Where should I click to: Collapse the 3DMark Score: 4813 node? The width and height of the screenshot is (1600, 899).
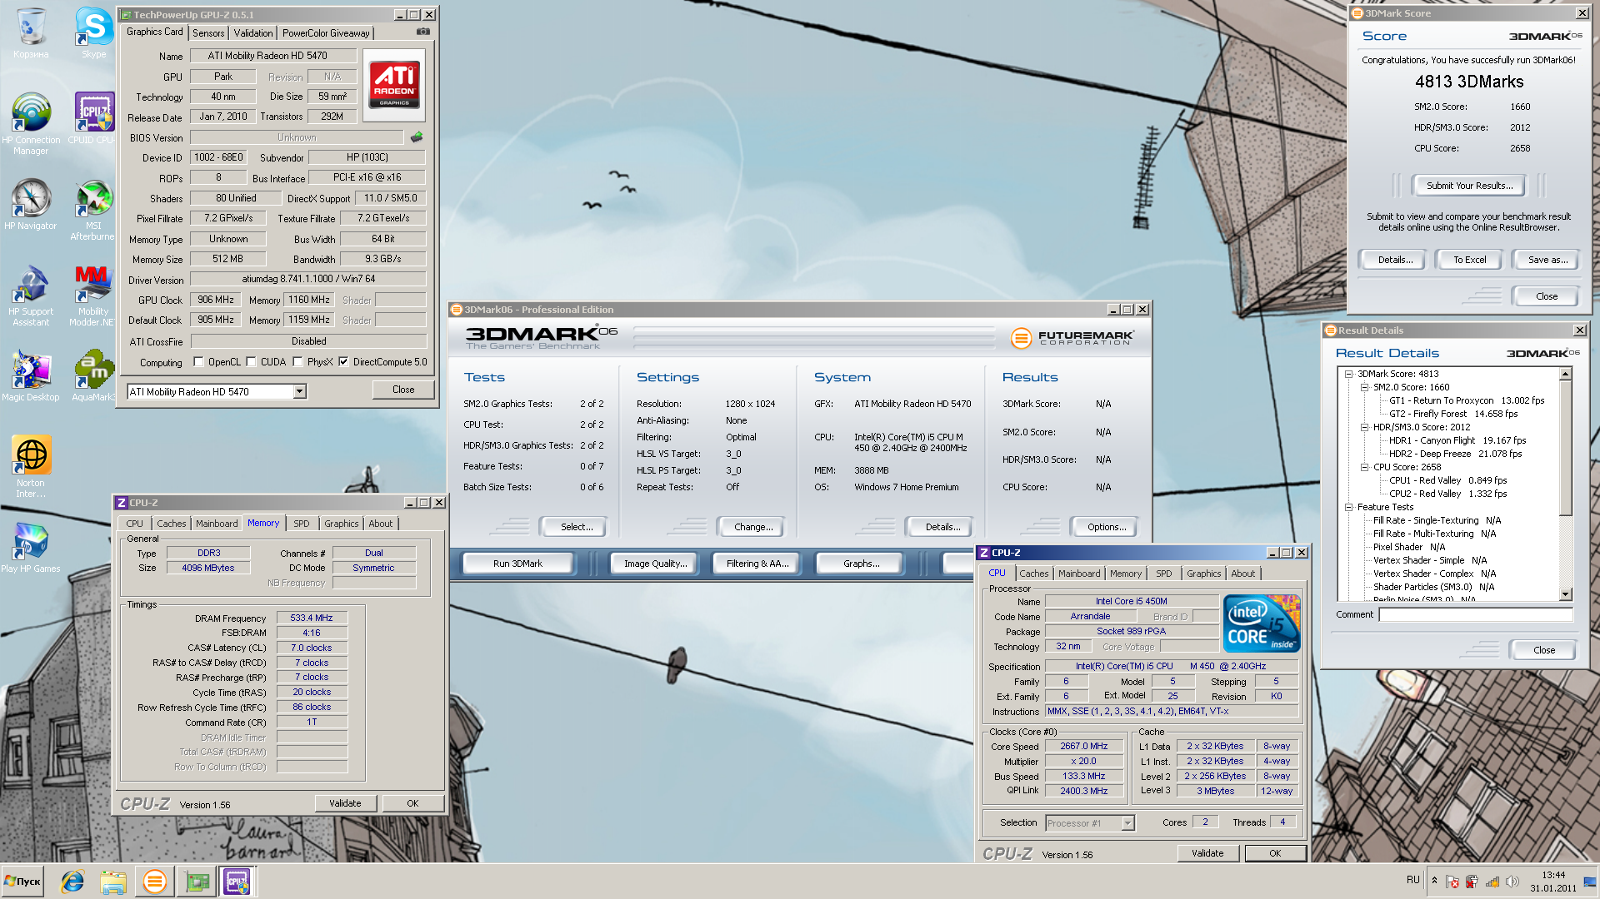pos(1349,374)
